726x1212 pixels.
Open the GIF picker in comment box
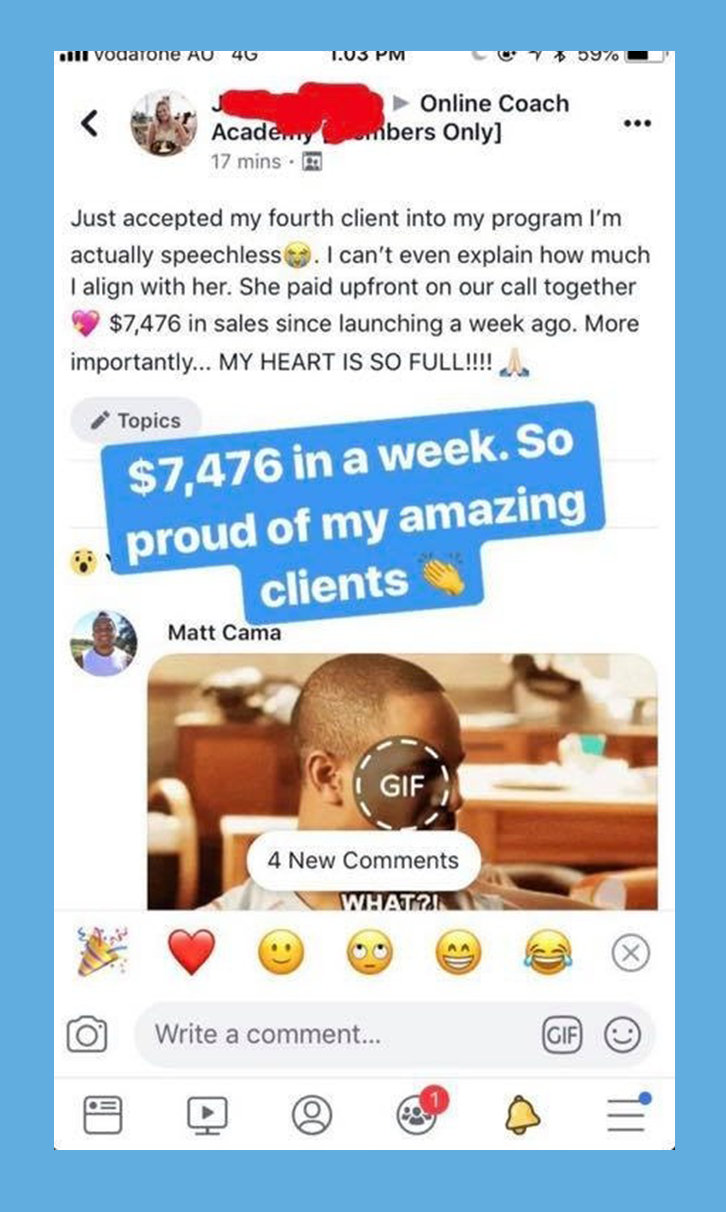(x=561, y=1035)
